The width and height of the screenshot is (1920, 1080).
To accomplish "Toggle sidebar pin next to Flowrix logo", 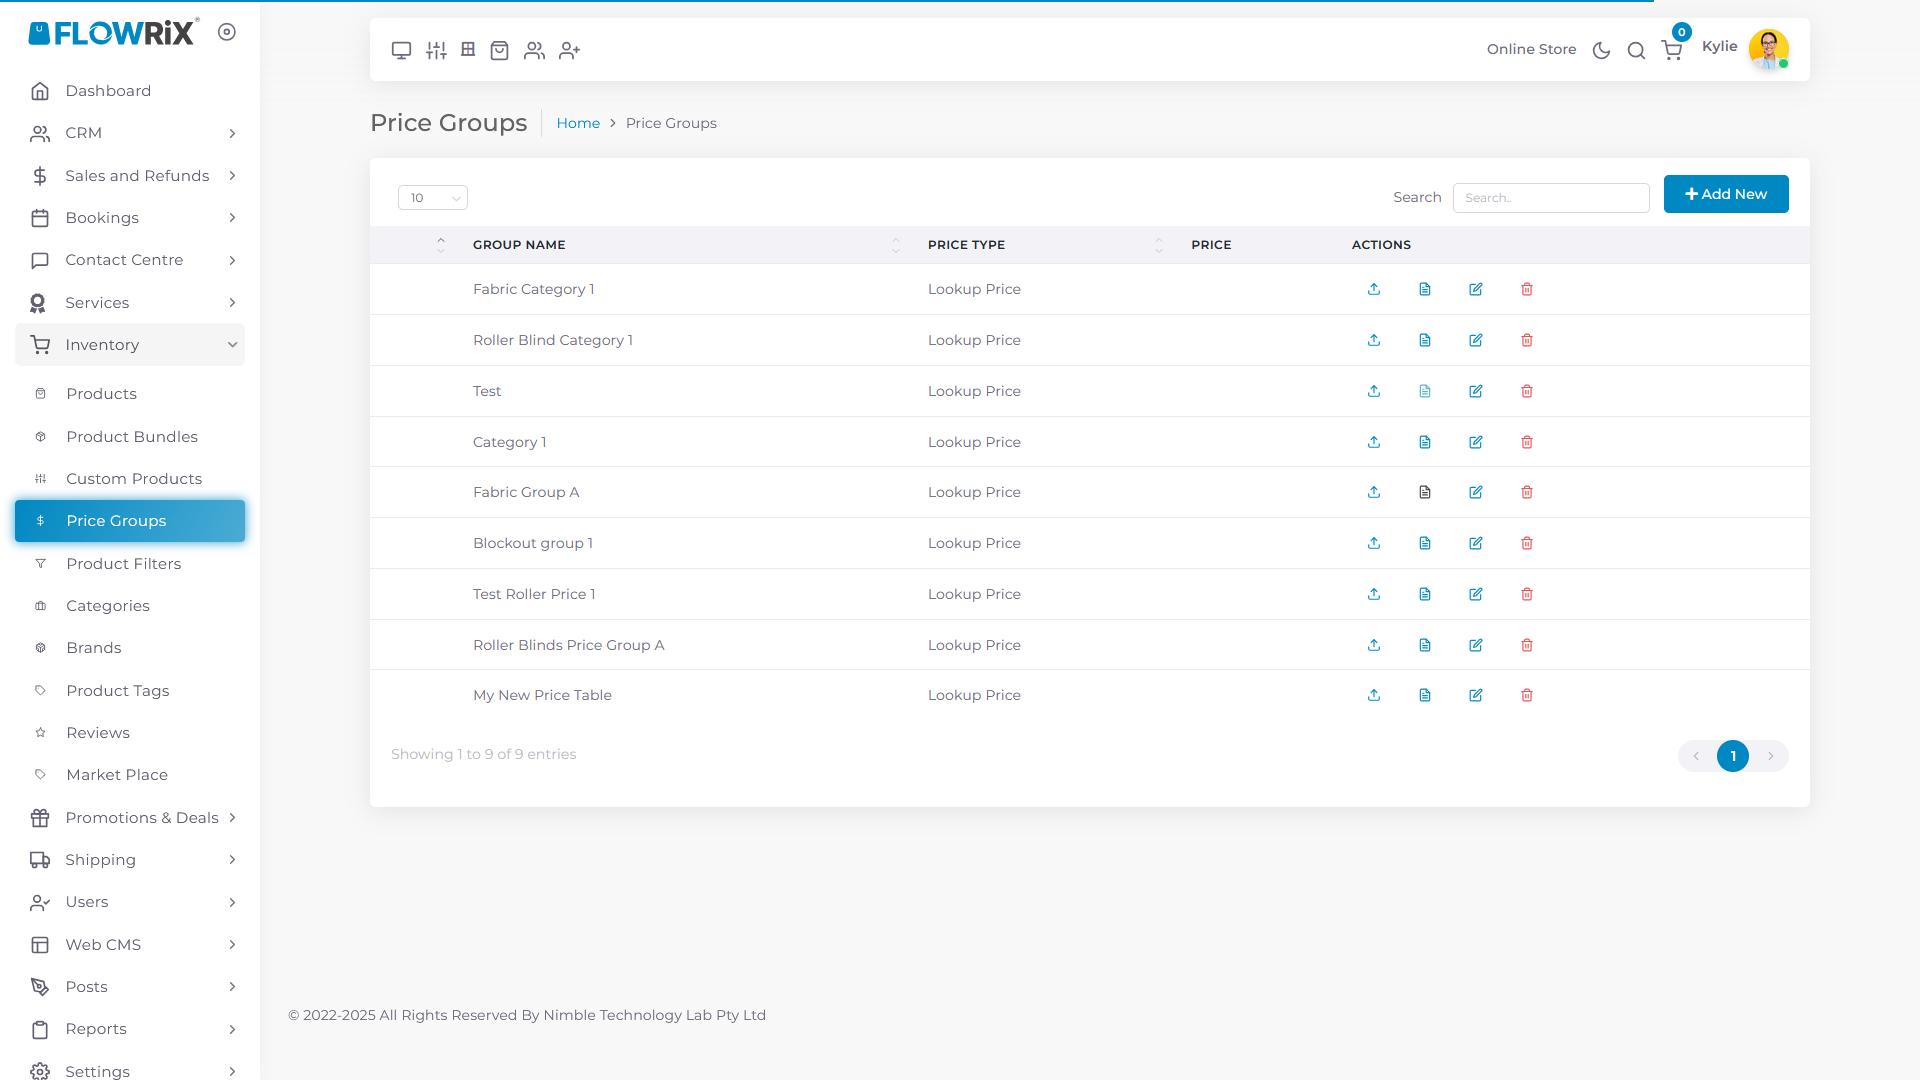I will coord(227,32).
